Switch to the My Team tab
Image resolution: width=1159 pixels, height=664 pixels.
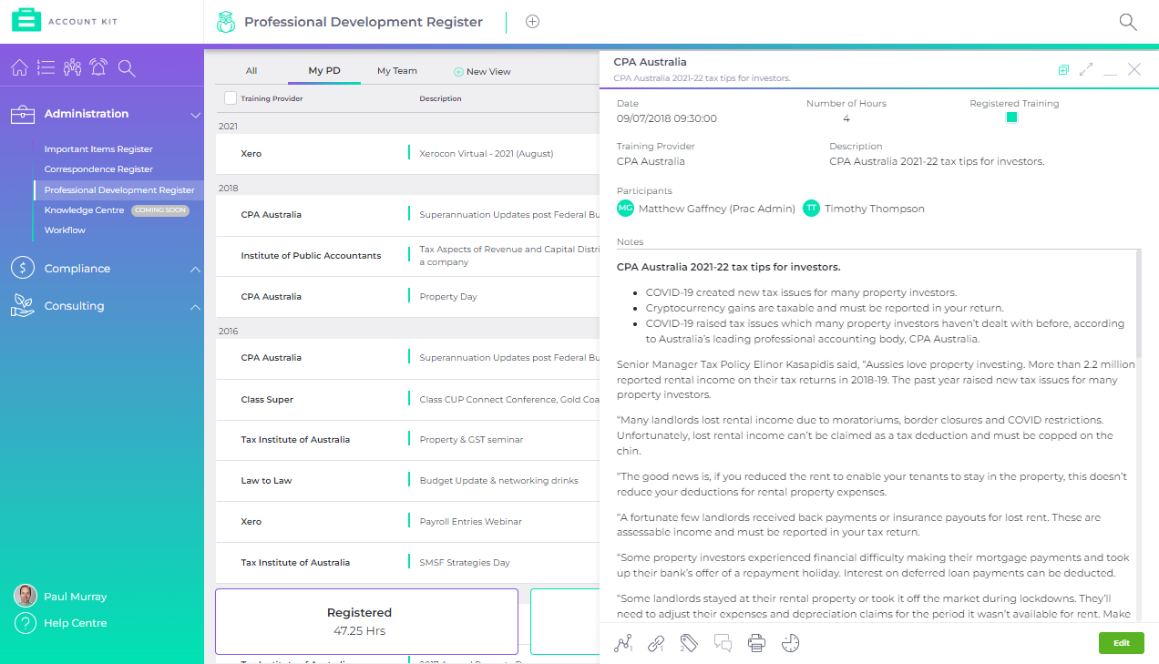click(396, 70)
